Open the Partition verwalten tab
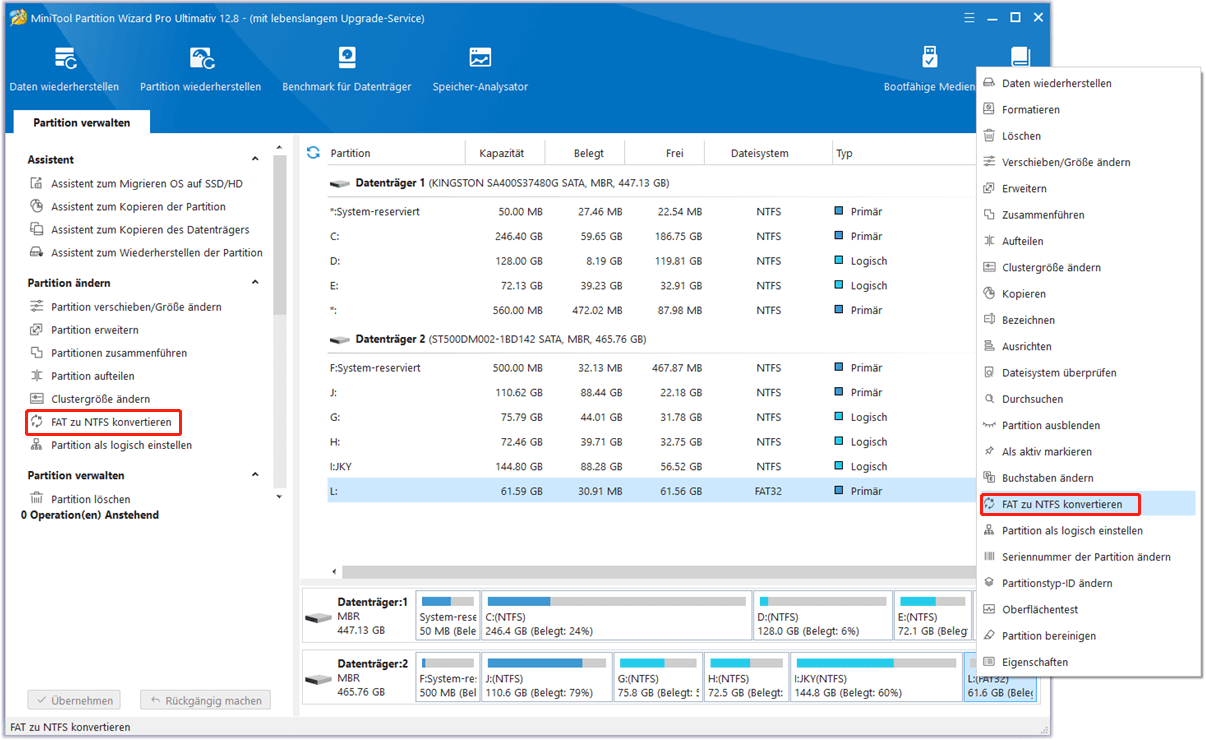1206x740 pixels. coord(81,122)
